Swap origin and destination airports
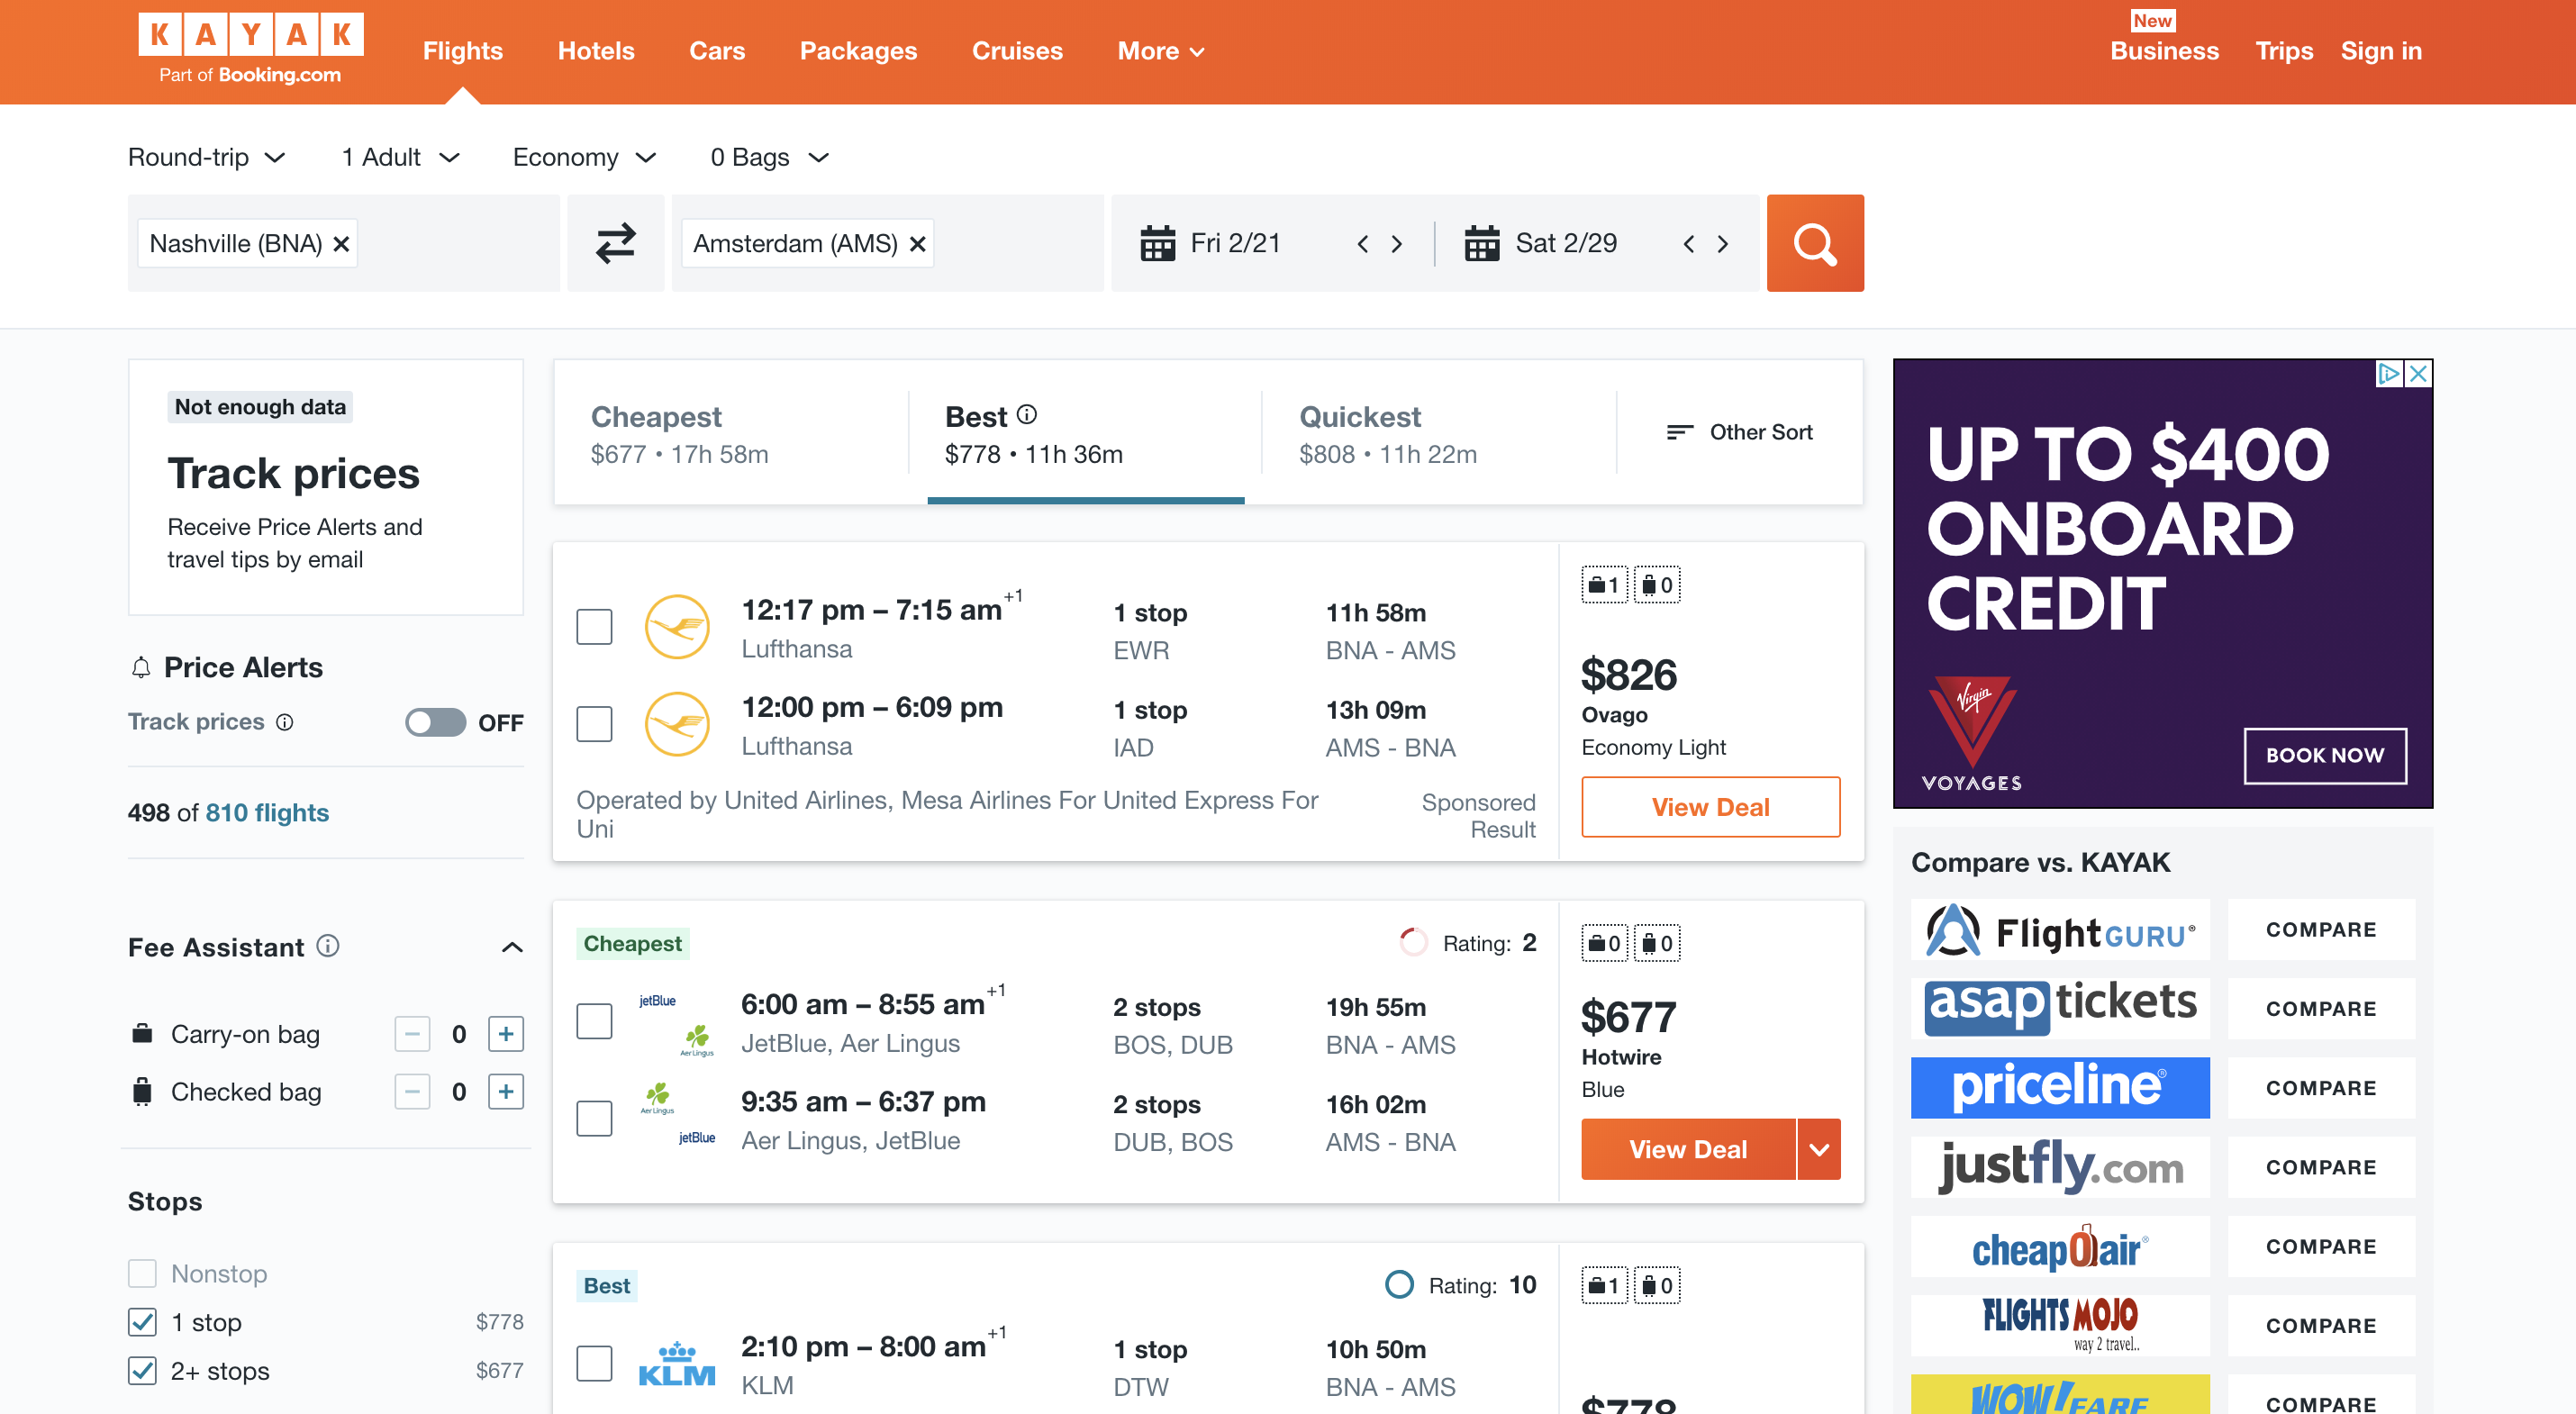The image size is (2576, 1414). tap(615, 243)
